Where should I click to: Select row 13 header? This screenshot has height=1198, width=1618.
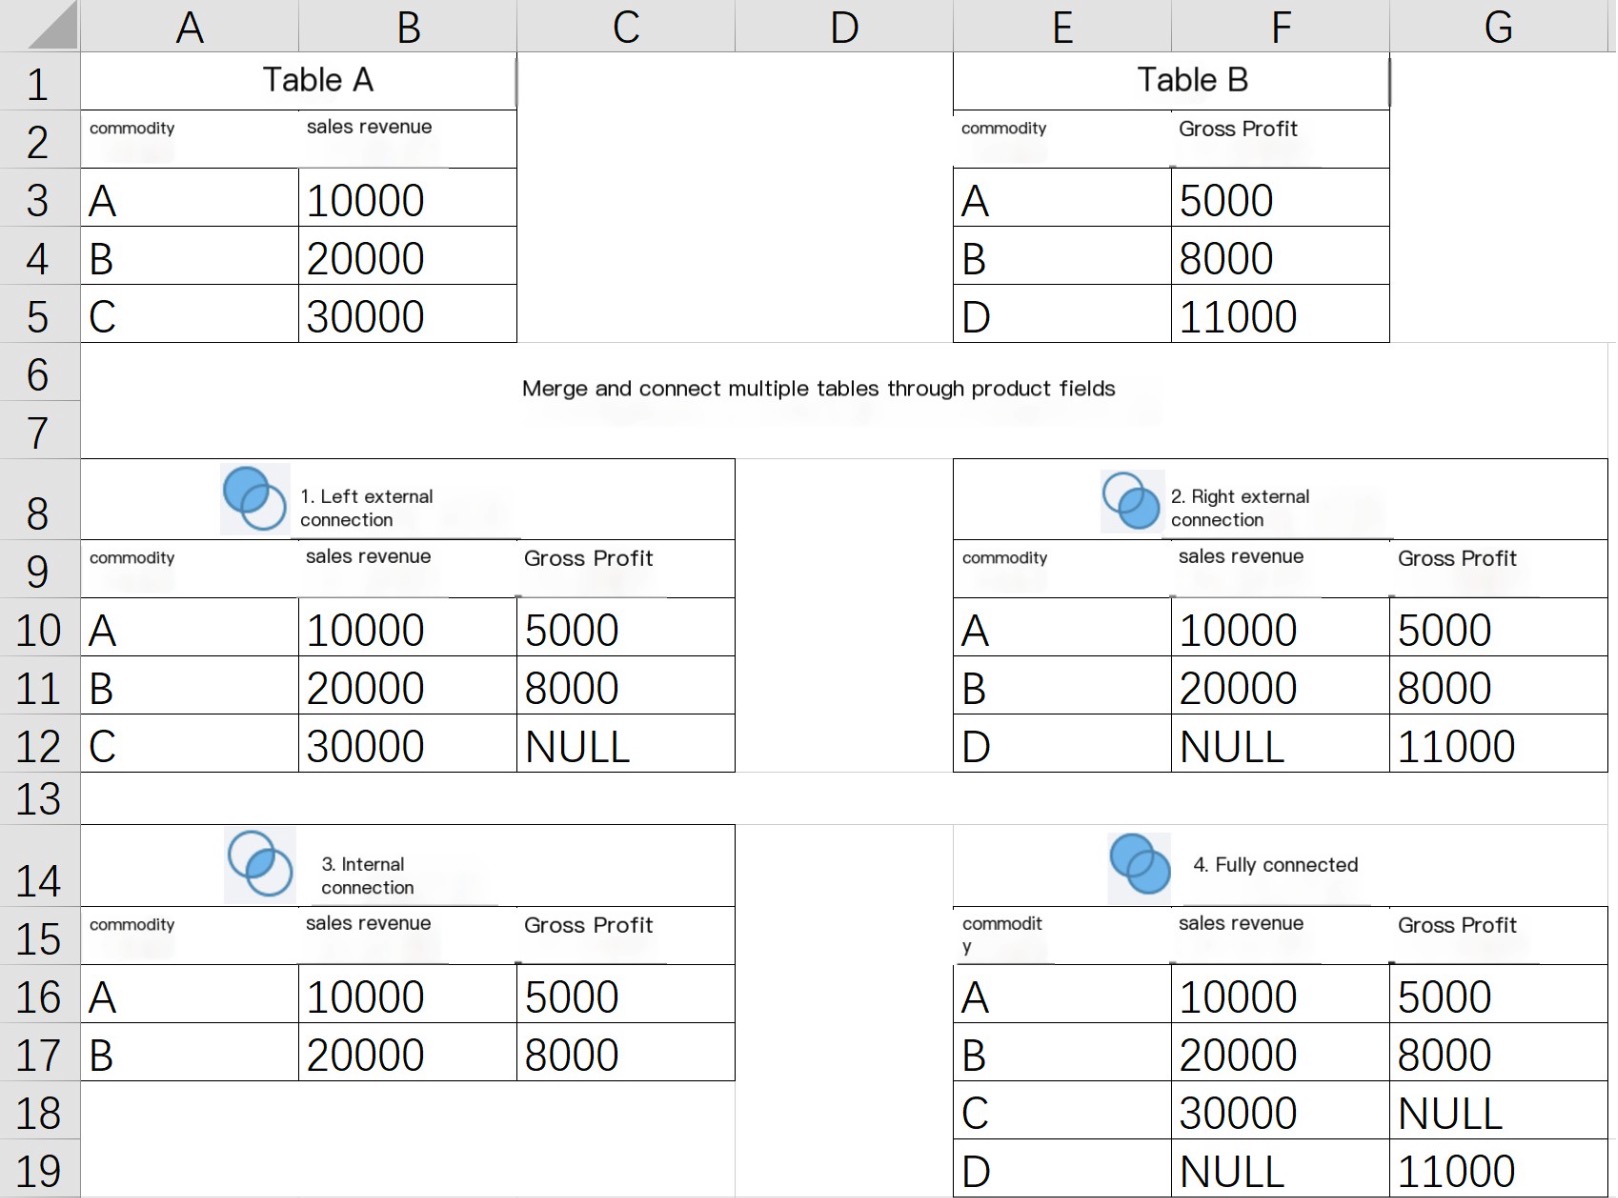(x=38, y=799)
